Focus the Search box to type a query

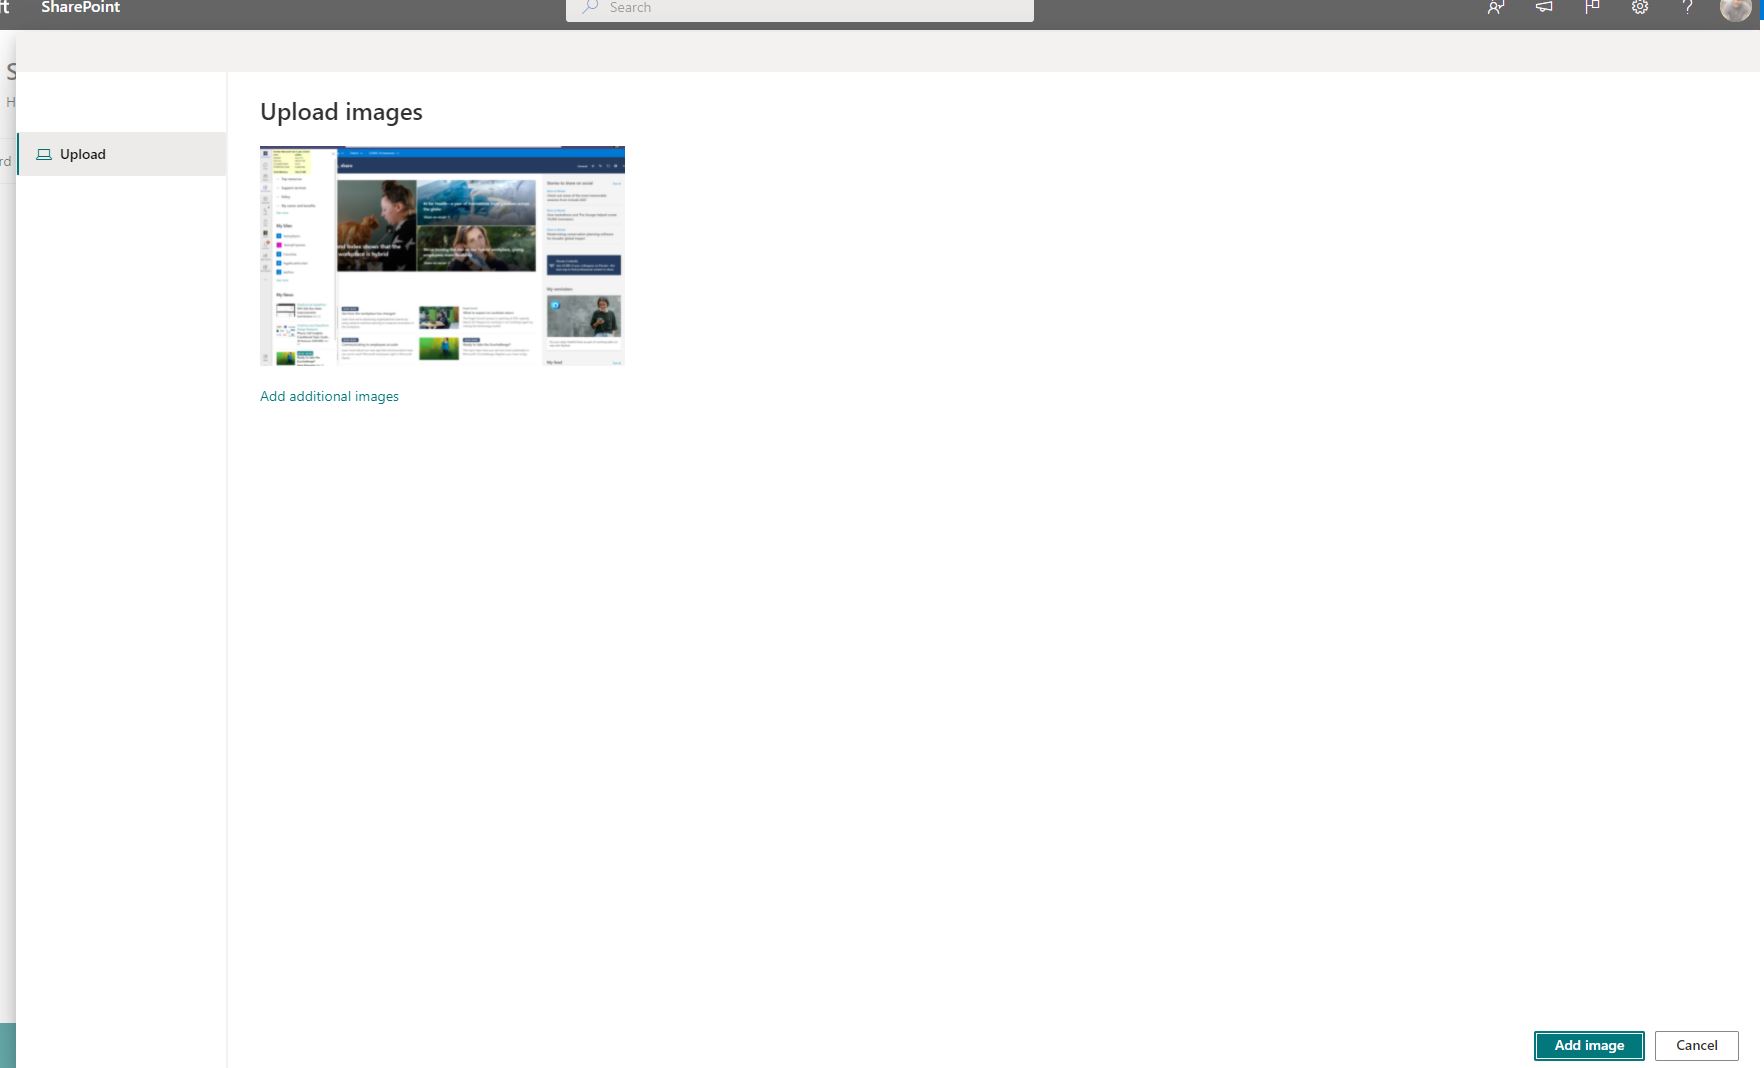(800, 9)
